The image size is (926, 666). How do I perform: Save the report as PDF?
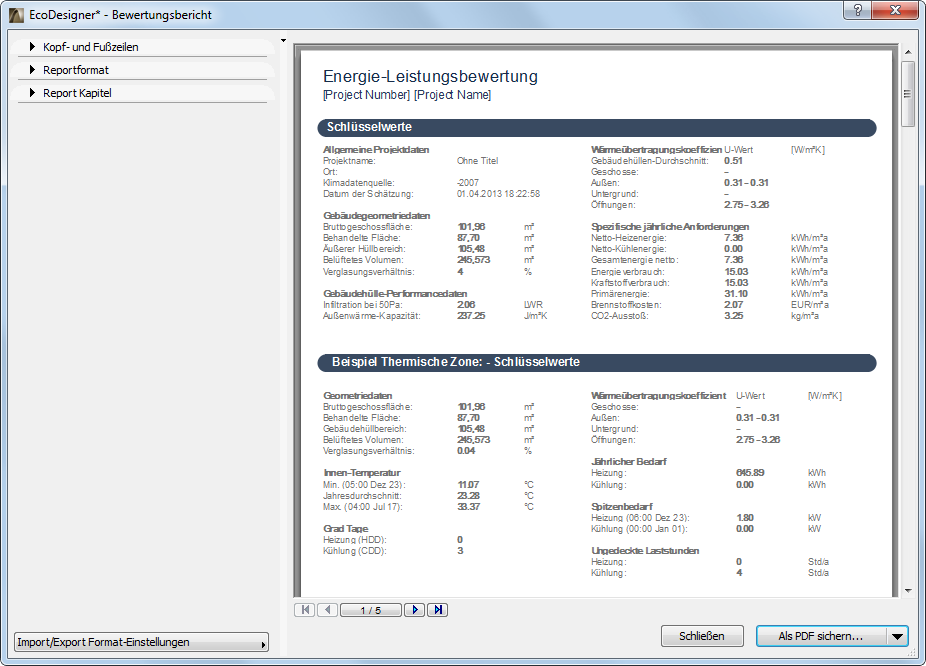[x=822, y=636]
